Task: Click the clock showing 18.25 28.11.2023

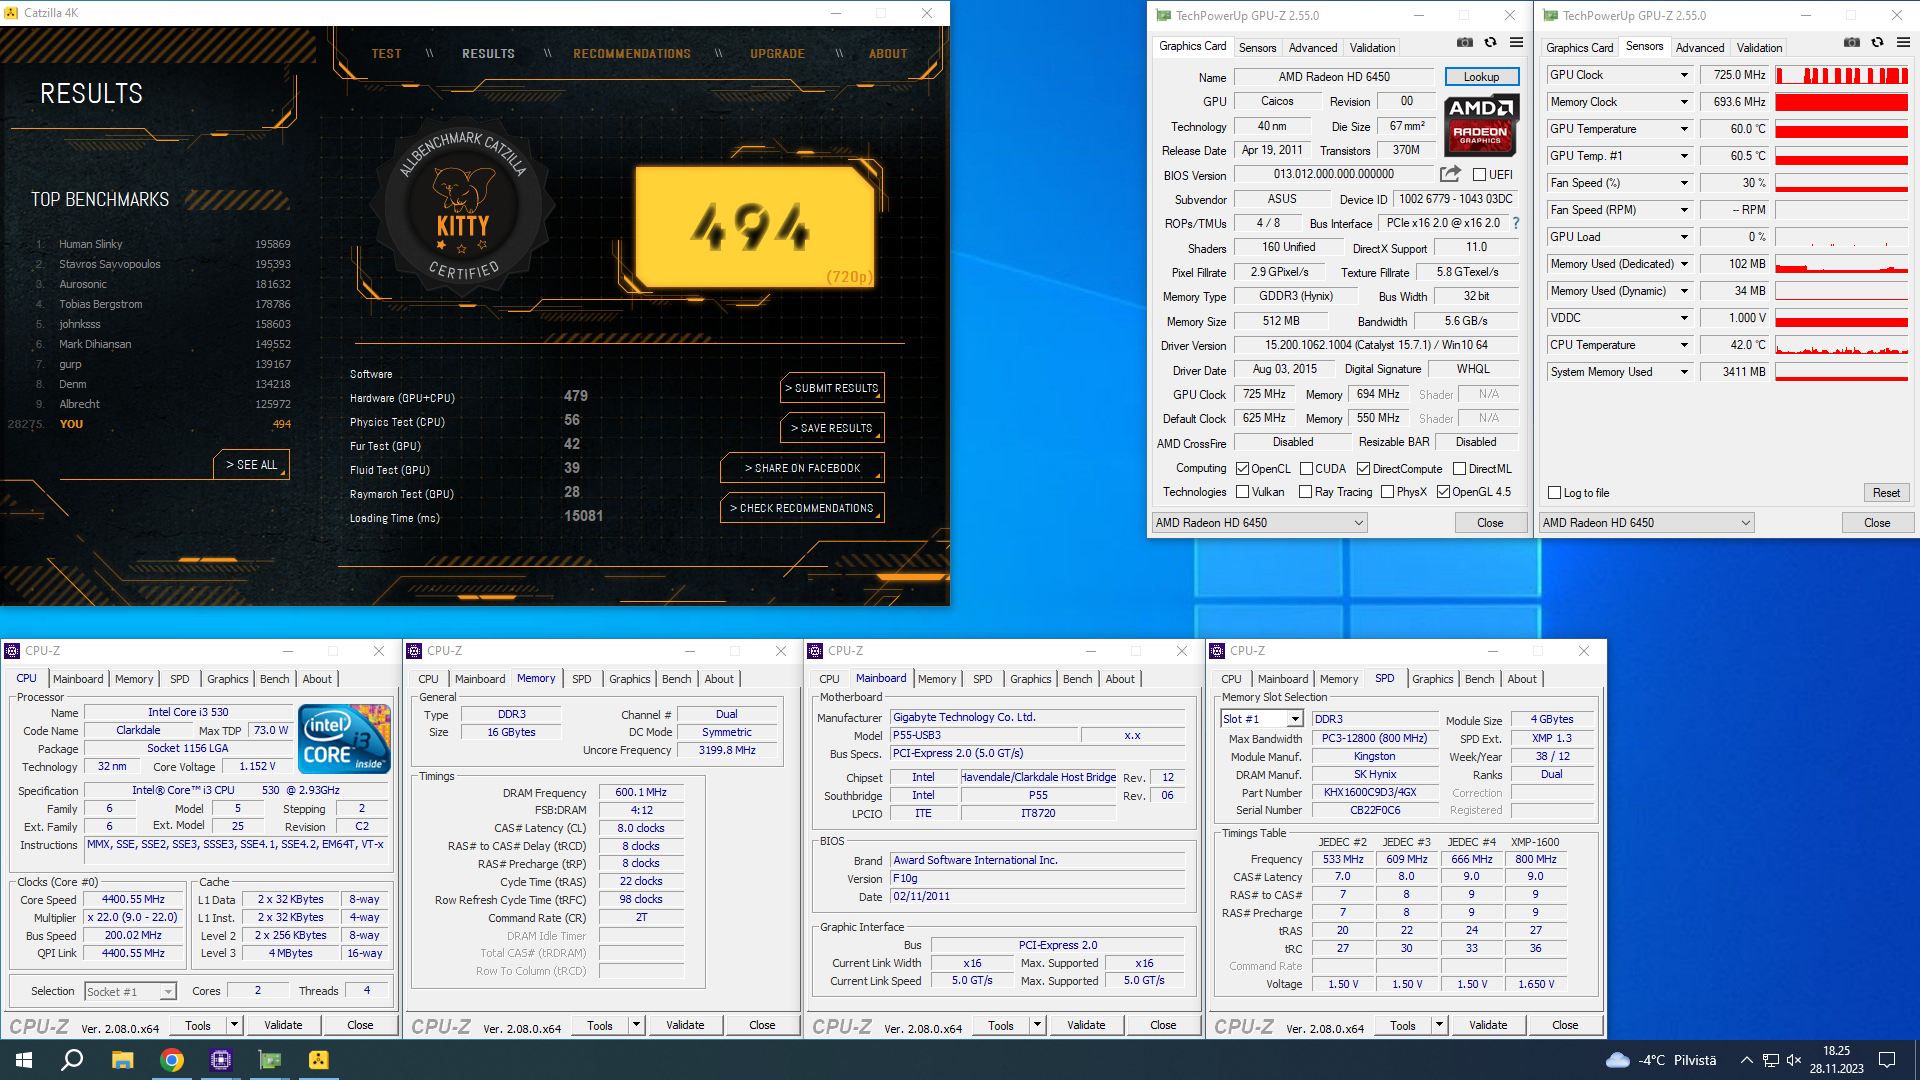Action: 1836,1060
